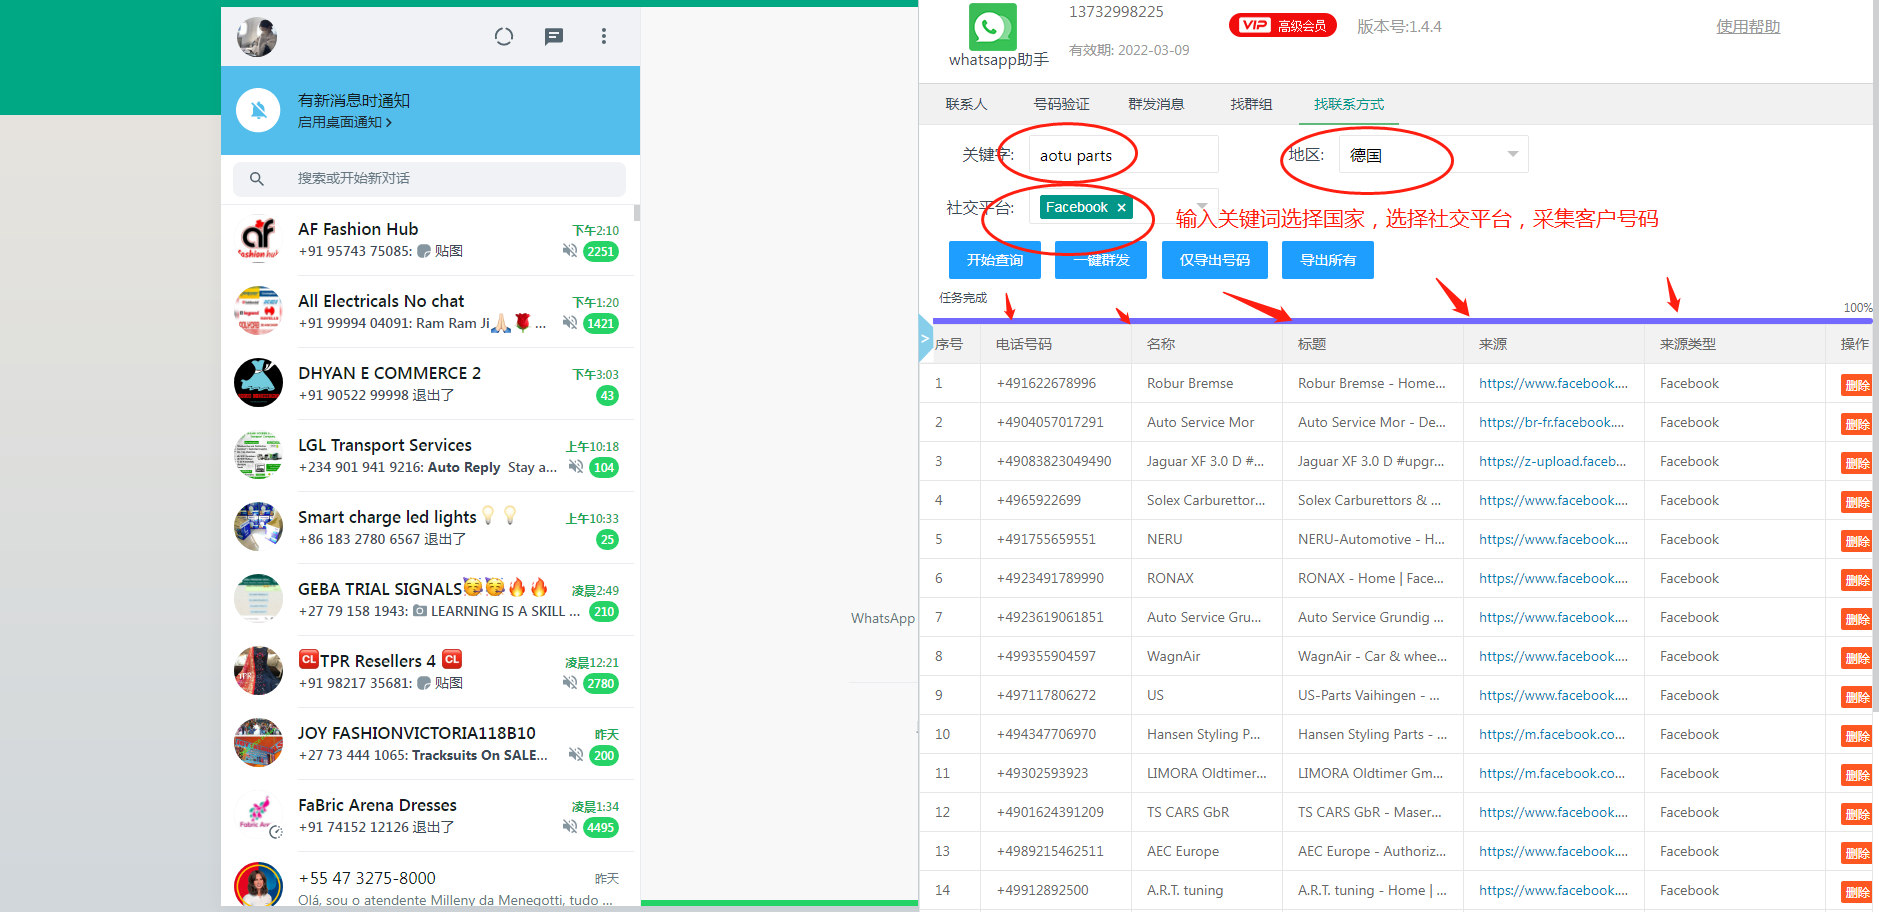The image size is (1879, 912).
Task: Expand side panel via blue arrow handle
Action: click(x=926, y=339)
